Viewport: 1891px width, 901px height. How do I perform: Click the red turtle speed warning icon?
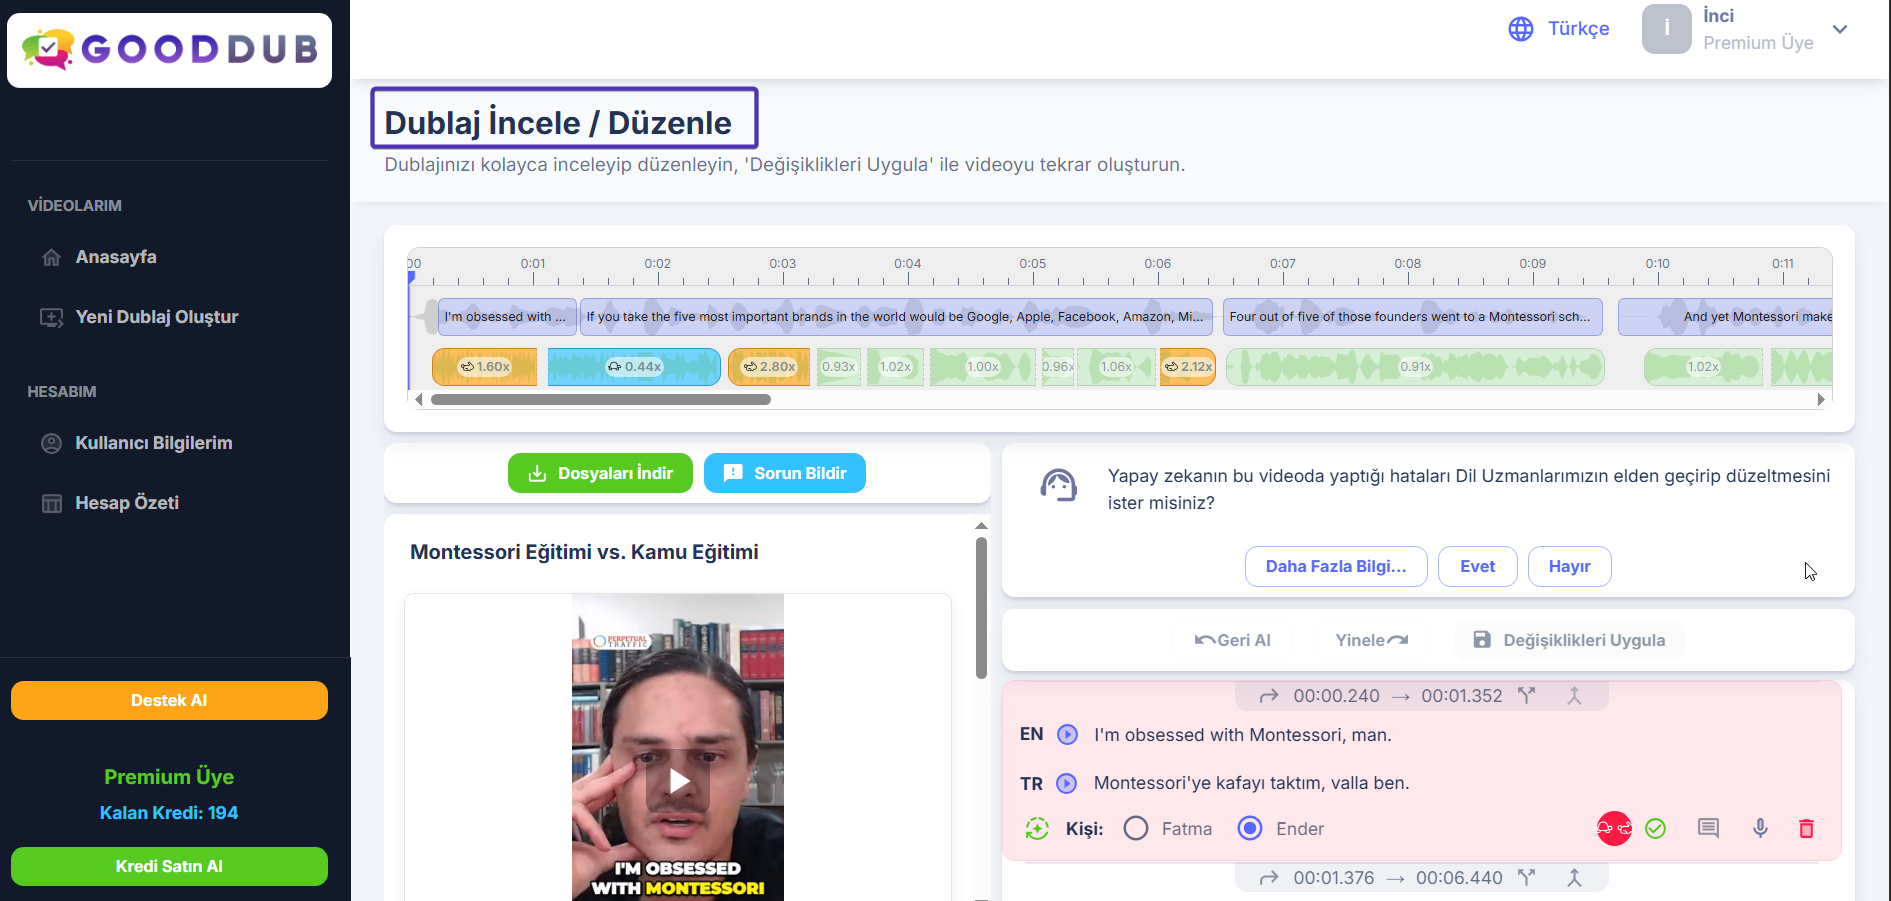coord(1614,828)
